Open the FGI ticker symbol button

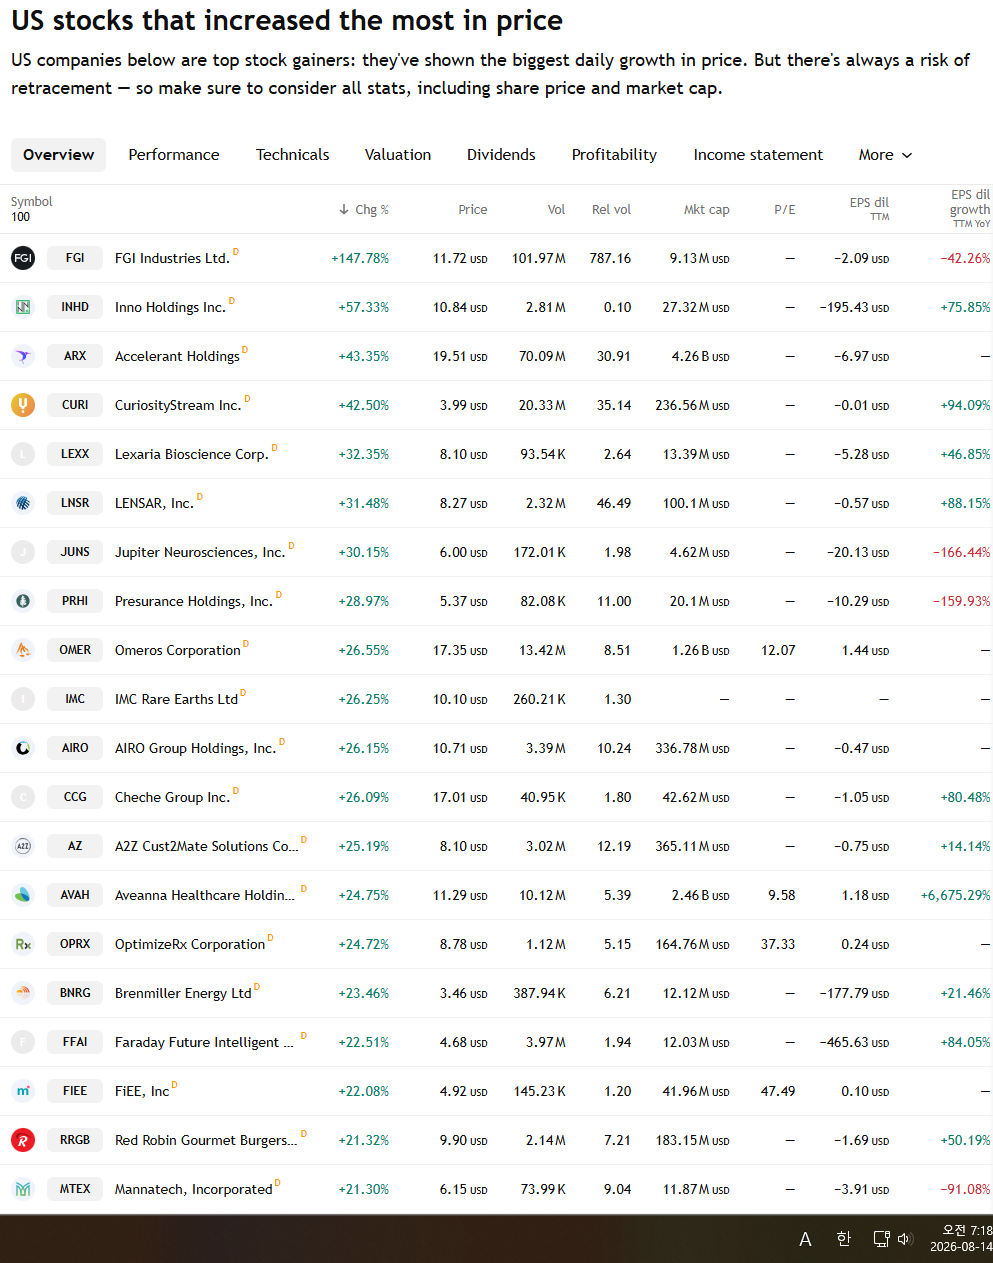click(75, 258)
